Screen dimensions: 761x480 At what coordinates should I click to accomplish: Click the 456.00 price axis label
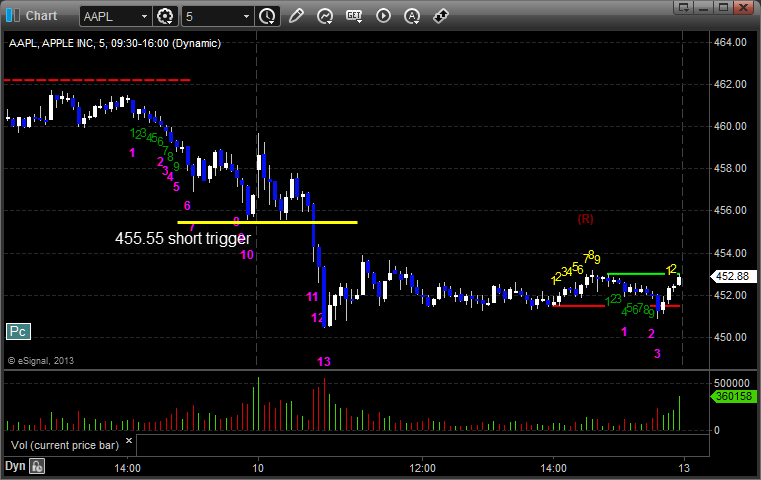point(730,210)
